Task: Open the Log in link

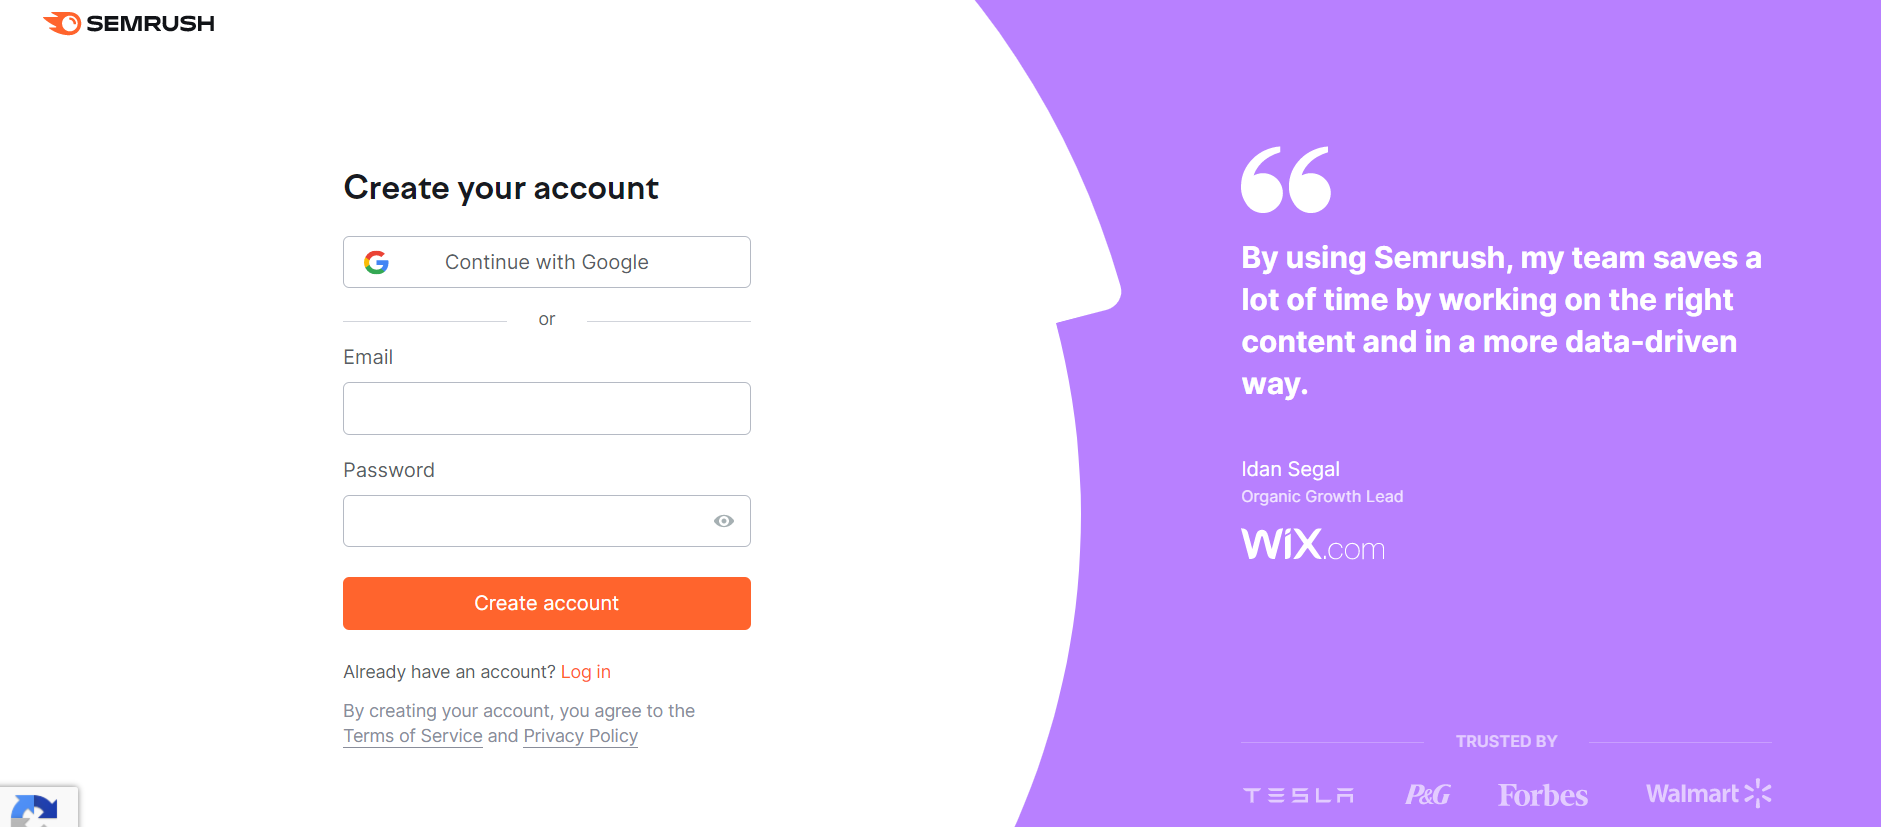Action: click(x=585, y=672)
